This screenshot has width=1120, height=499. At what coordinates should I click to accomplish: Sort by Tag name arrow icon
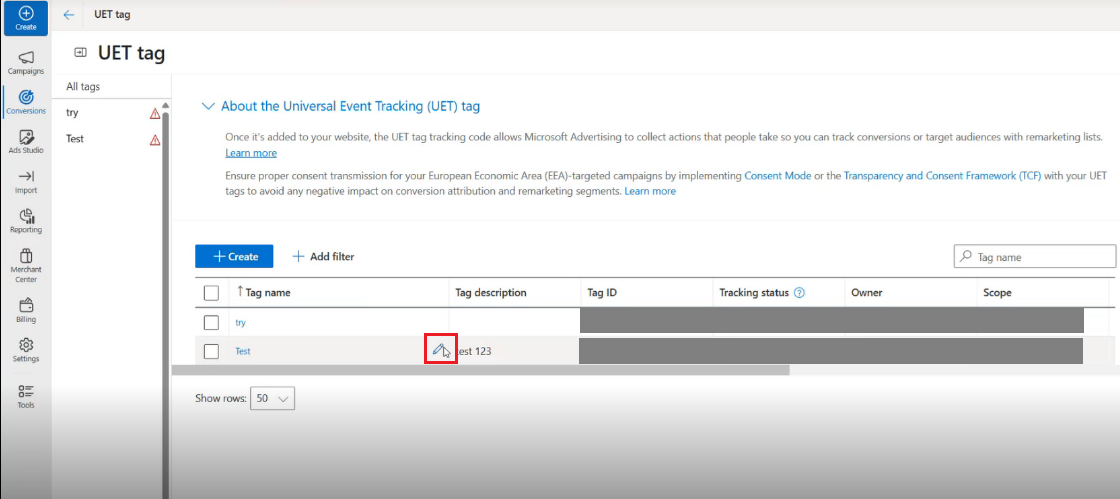coord(240,291)
